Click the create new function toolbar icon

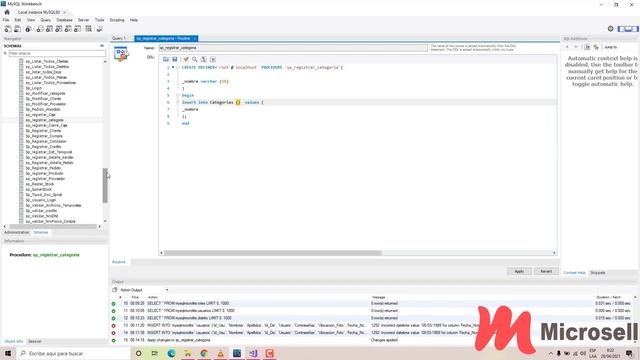pos(77,29)
